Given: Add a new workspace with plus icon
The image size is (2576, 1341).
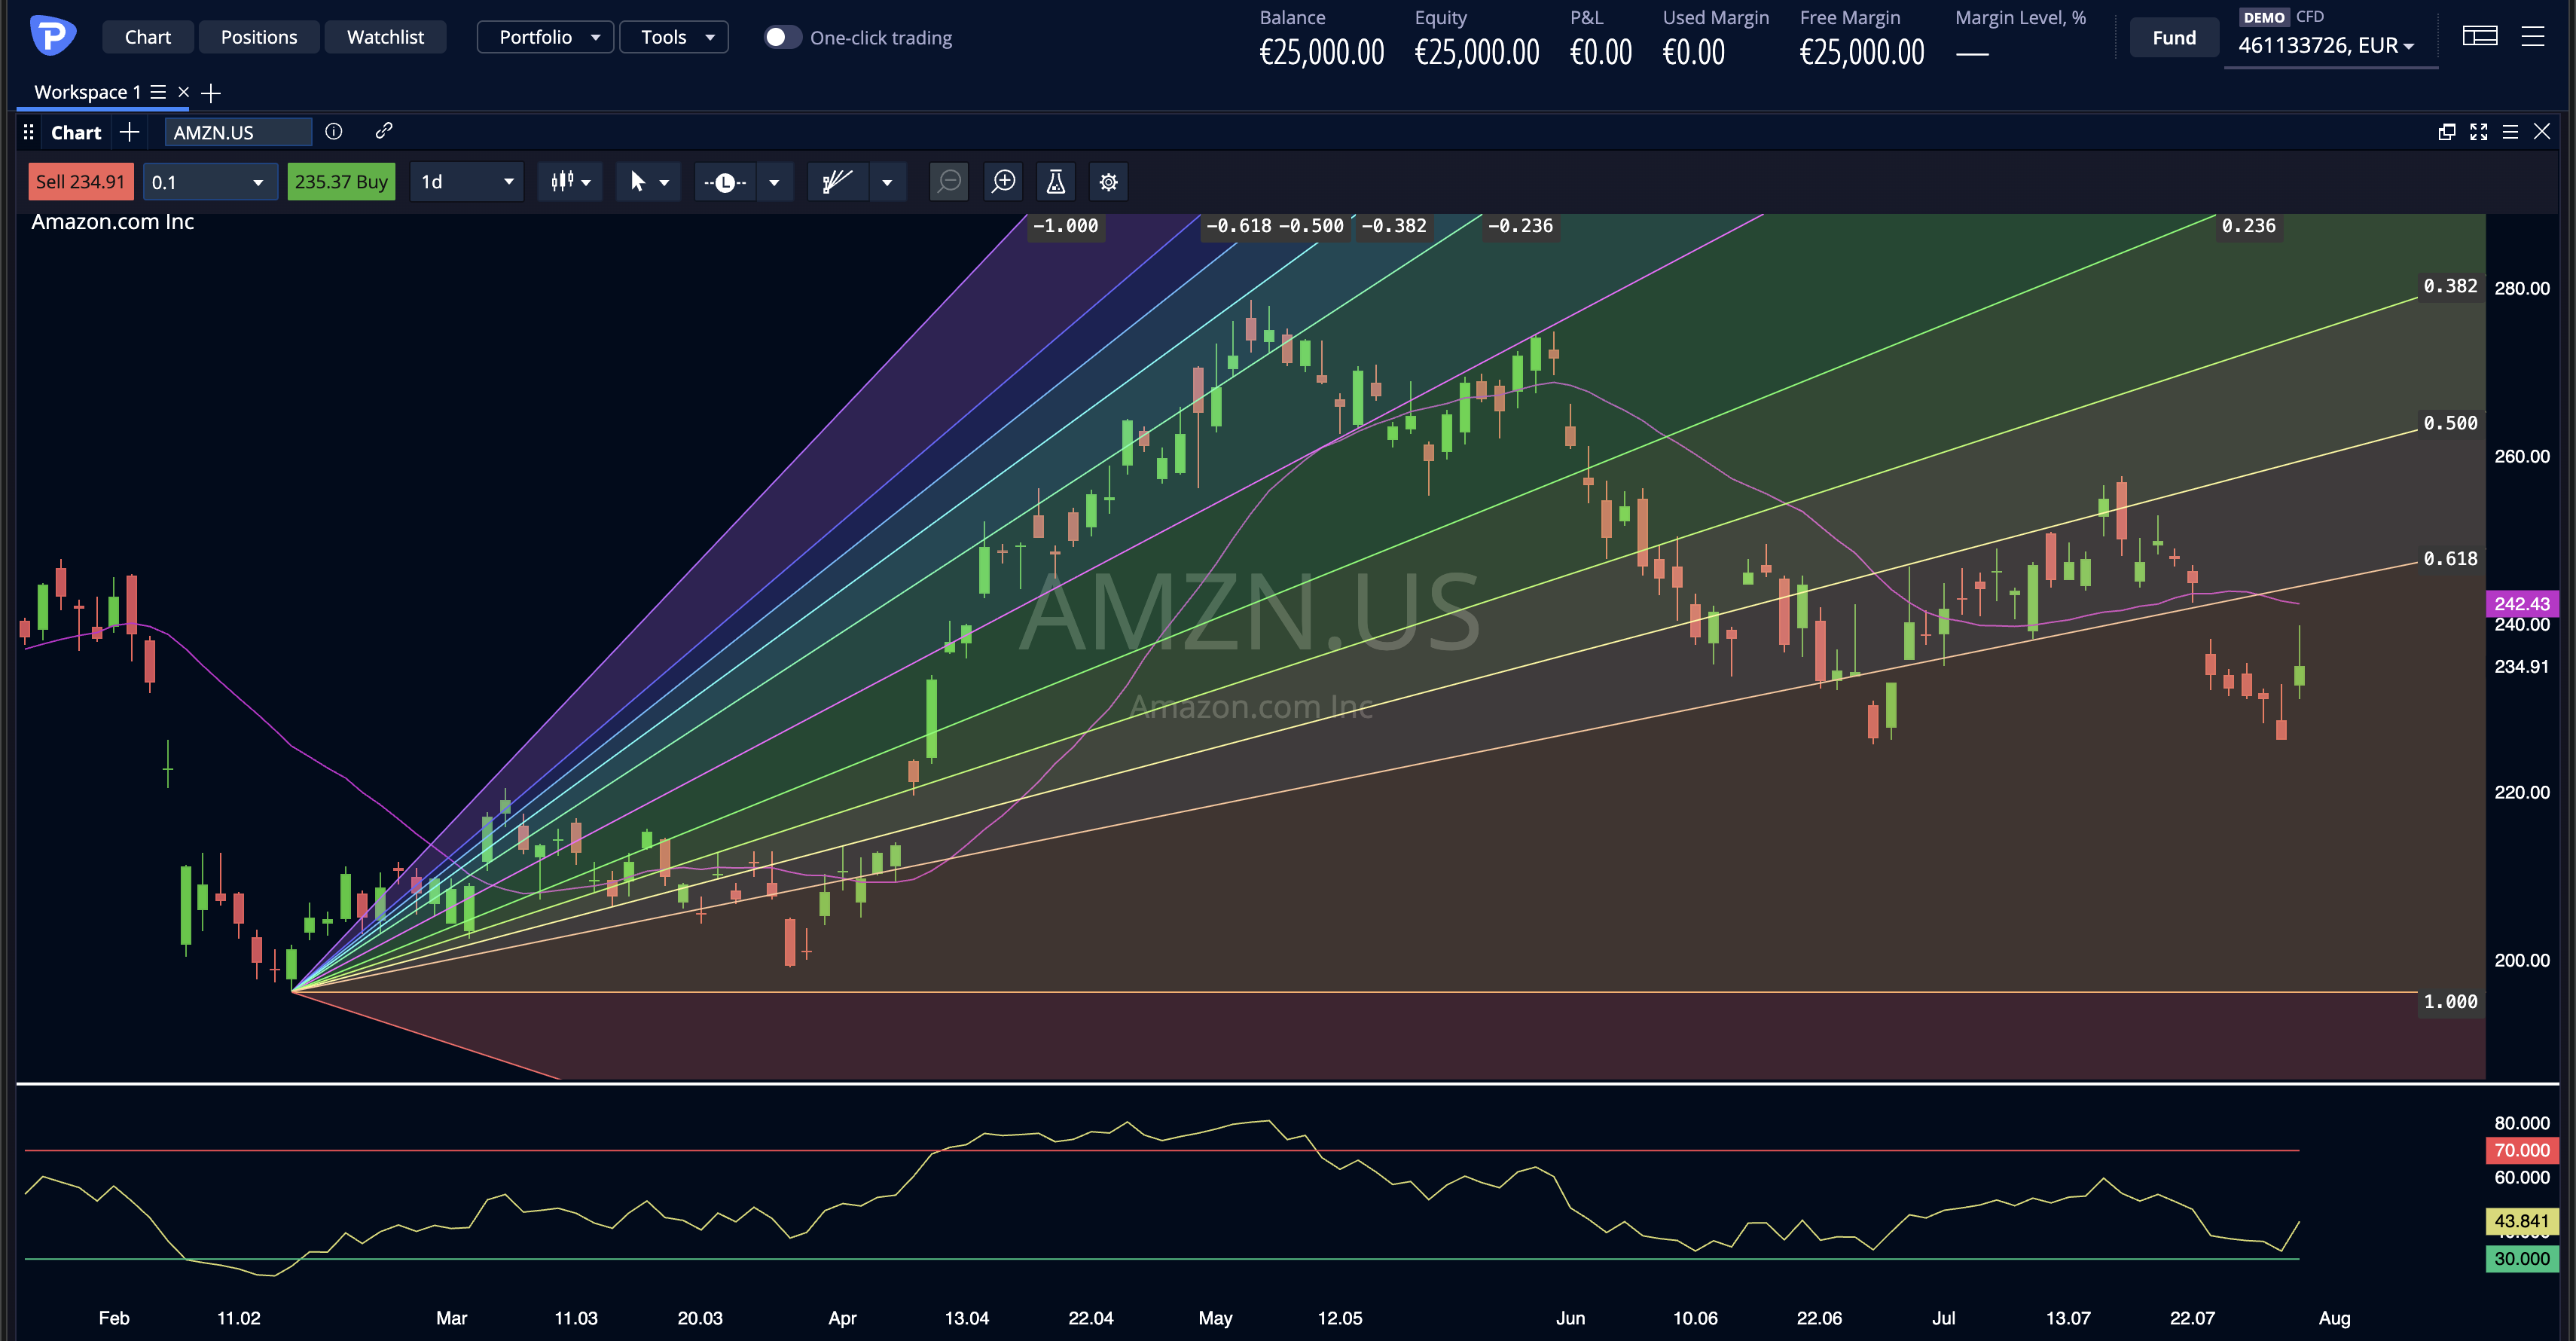Looking at the screenshot, I should [211, 93].
